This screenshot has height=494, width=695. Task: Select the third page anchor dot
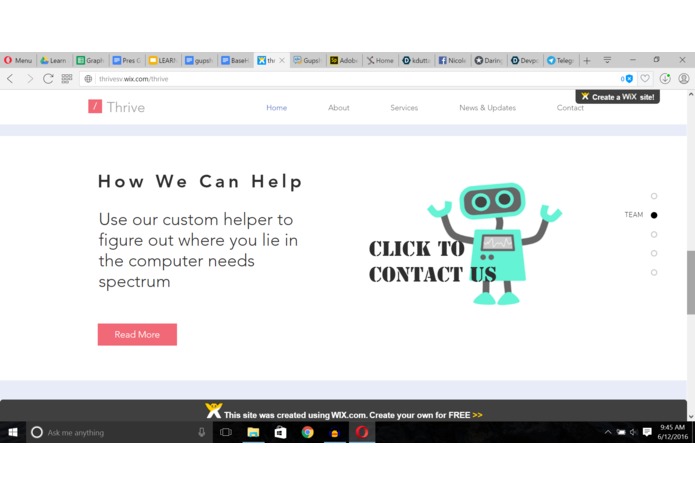pyautogui.click(x=654, y=234)
